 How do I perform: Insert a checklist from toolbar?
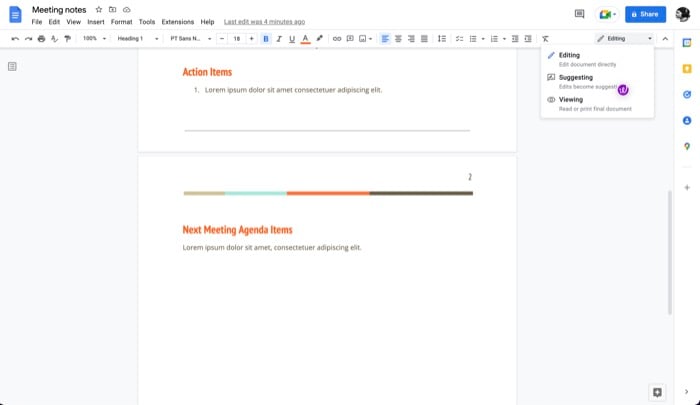(459, 39)
